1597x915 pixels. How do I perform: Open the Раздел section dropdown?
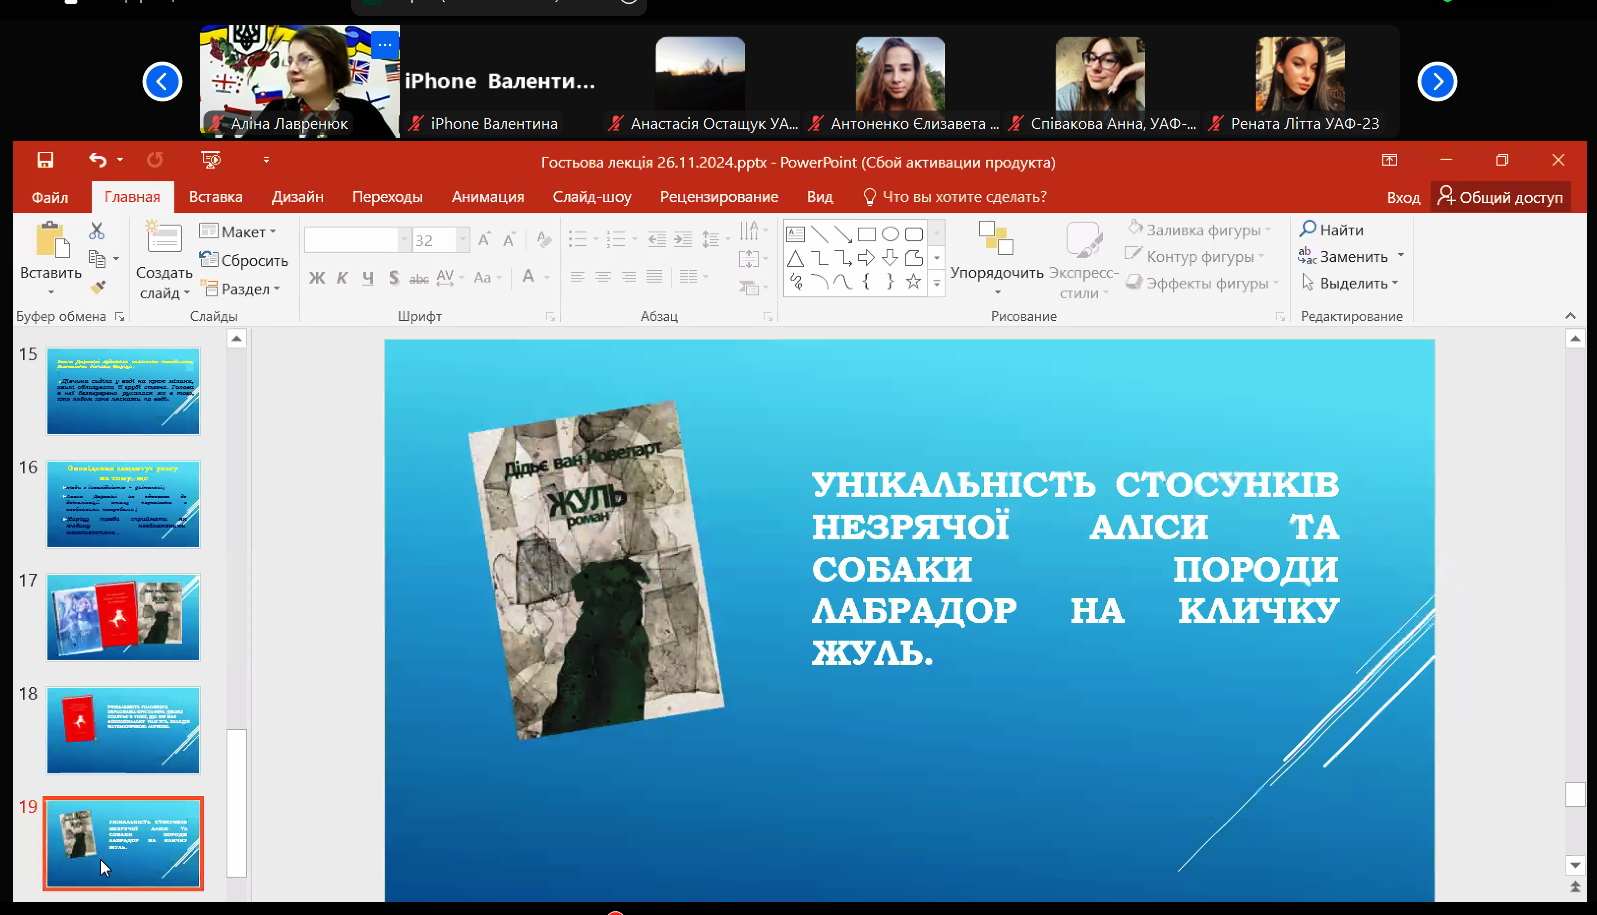point(241,289)
